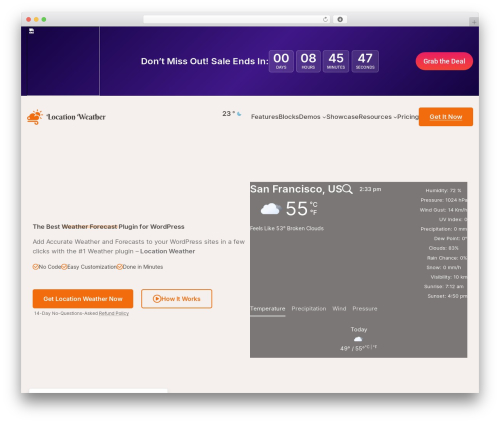Open a new browser tab with plus
The height and width of the screenshot is (423, 500).
click(474, 22)
